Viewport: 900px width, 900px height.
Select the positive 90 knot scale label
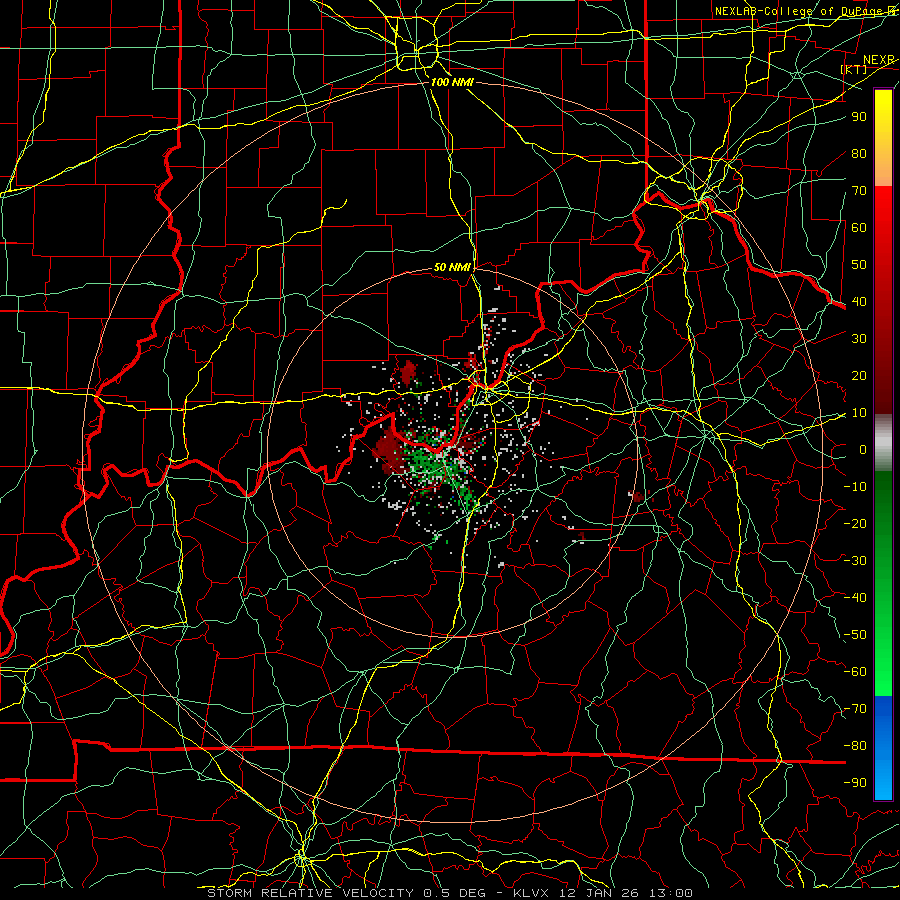click(859, 117)
